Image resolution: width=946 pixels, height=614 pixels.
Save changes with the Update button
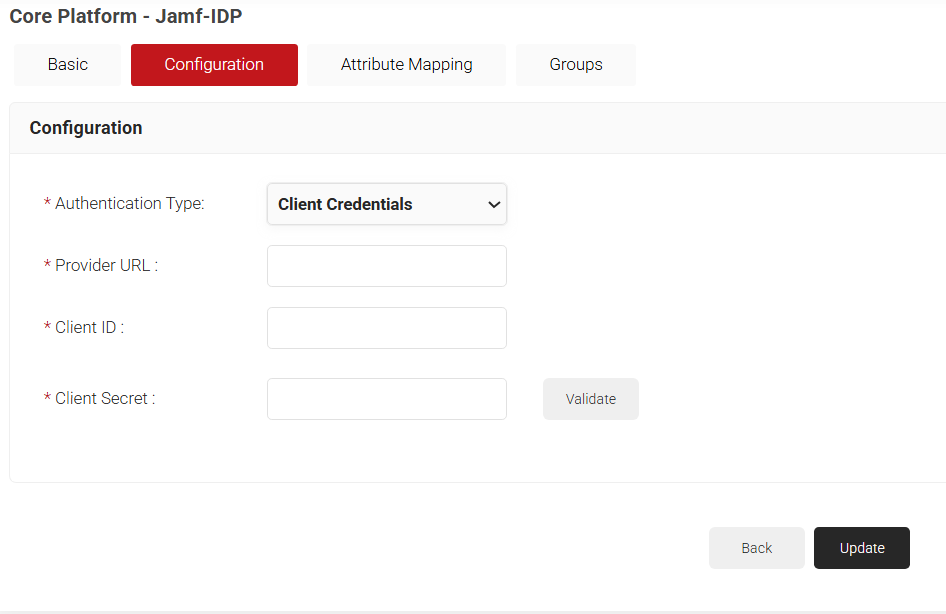861,548
